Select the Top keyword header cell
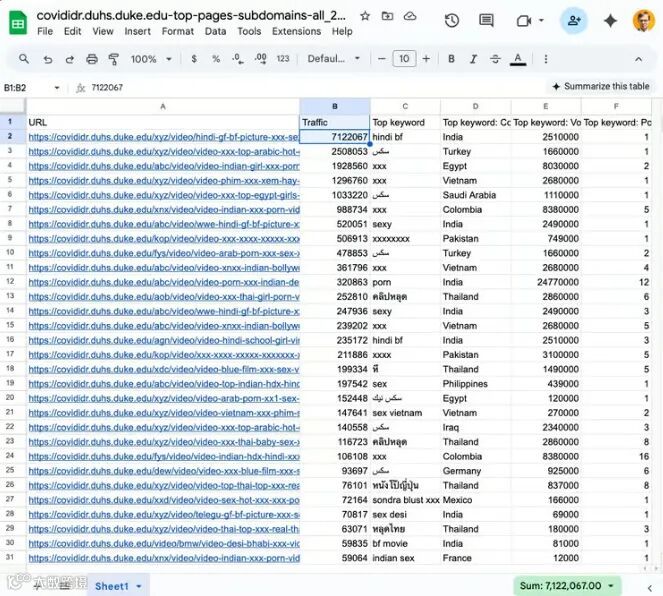This screenshot has height=596, width=663. pos(405,123)
